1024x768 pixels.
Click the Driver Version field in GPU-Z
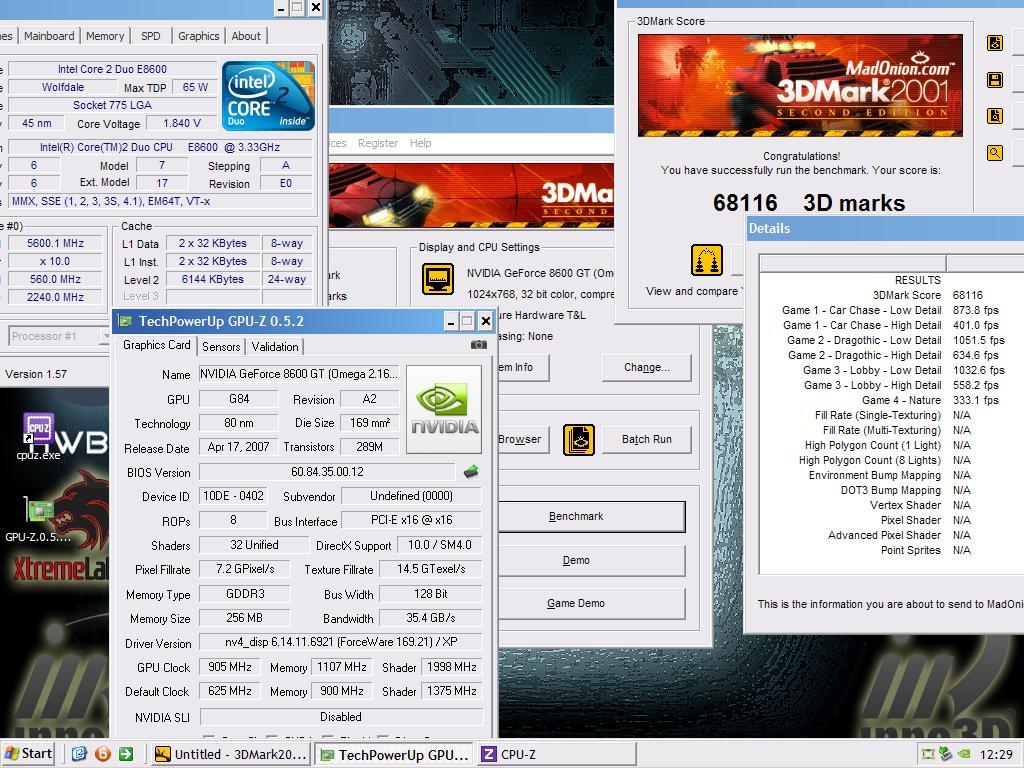click(x=341, y=642)
